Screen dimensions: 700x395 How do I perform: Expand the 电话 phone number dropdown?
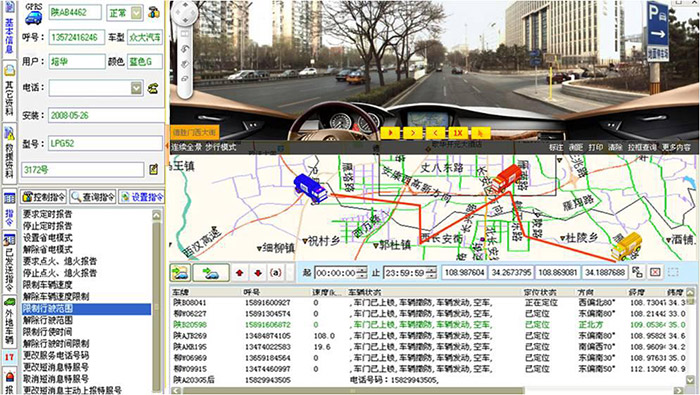(137, 88)
